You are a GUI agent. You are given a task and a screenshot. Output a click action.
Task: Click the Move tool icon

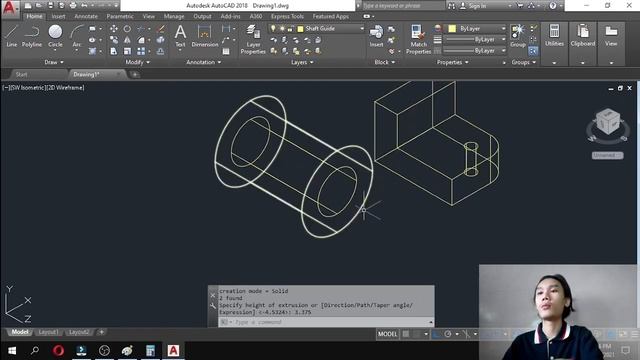point(114,29)
